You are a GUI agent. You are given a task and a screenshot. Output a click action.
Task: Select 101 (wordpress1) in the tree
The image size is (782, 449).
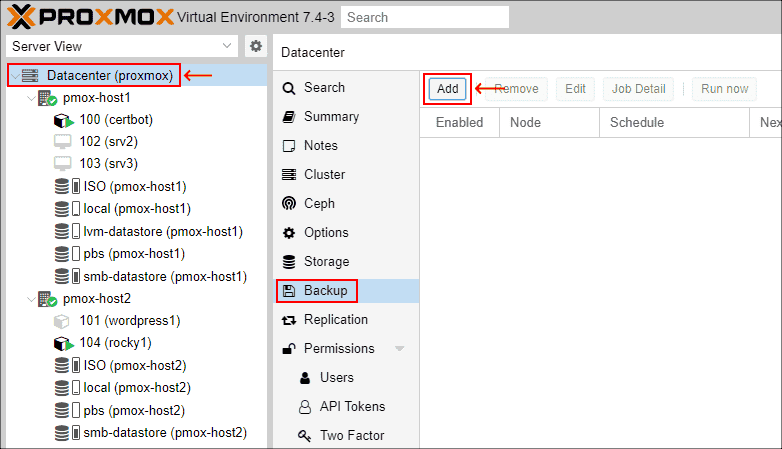pos(130,320)
